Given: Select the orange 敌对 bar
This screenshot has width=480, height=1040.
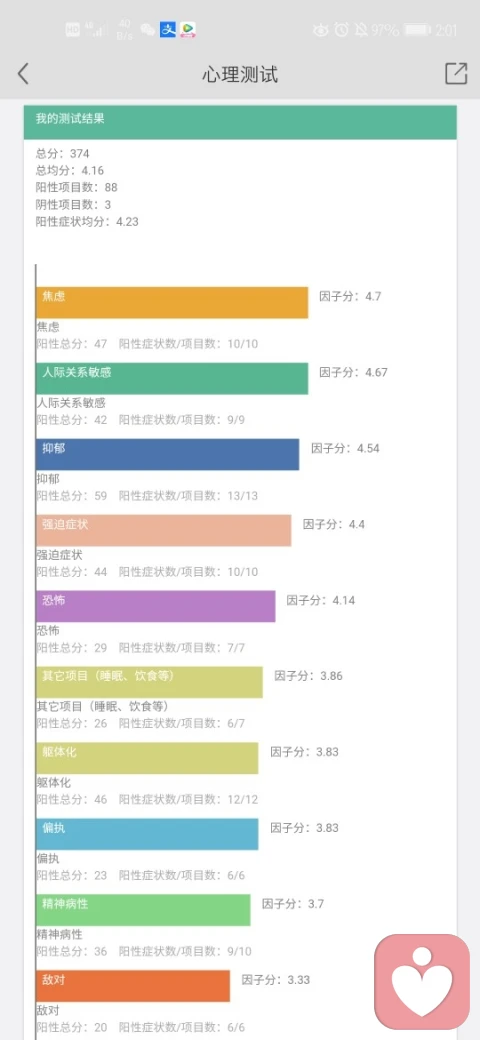Looking at the screenshot, I should coord(133,986).
